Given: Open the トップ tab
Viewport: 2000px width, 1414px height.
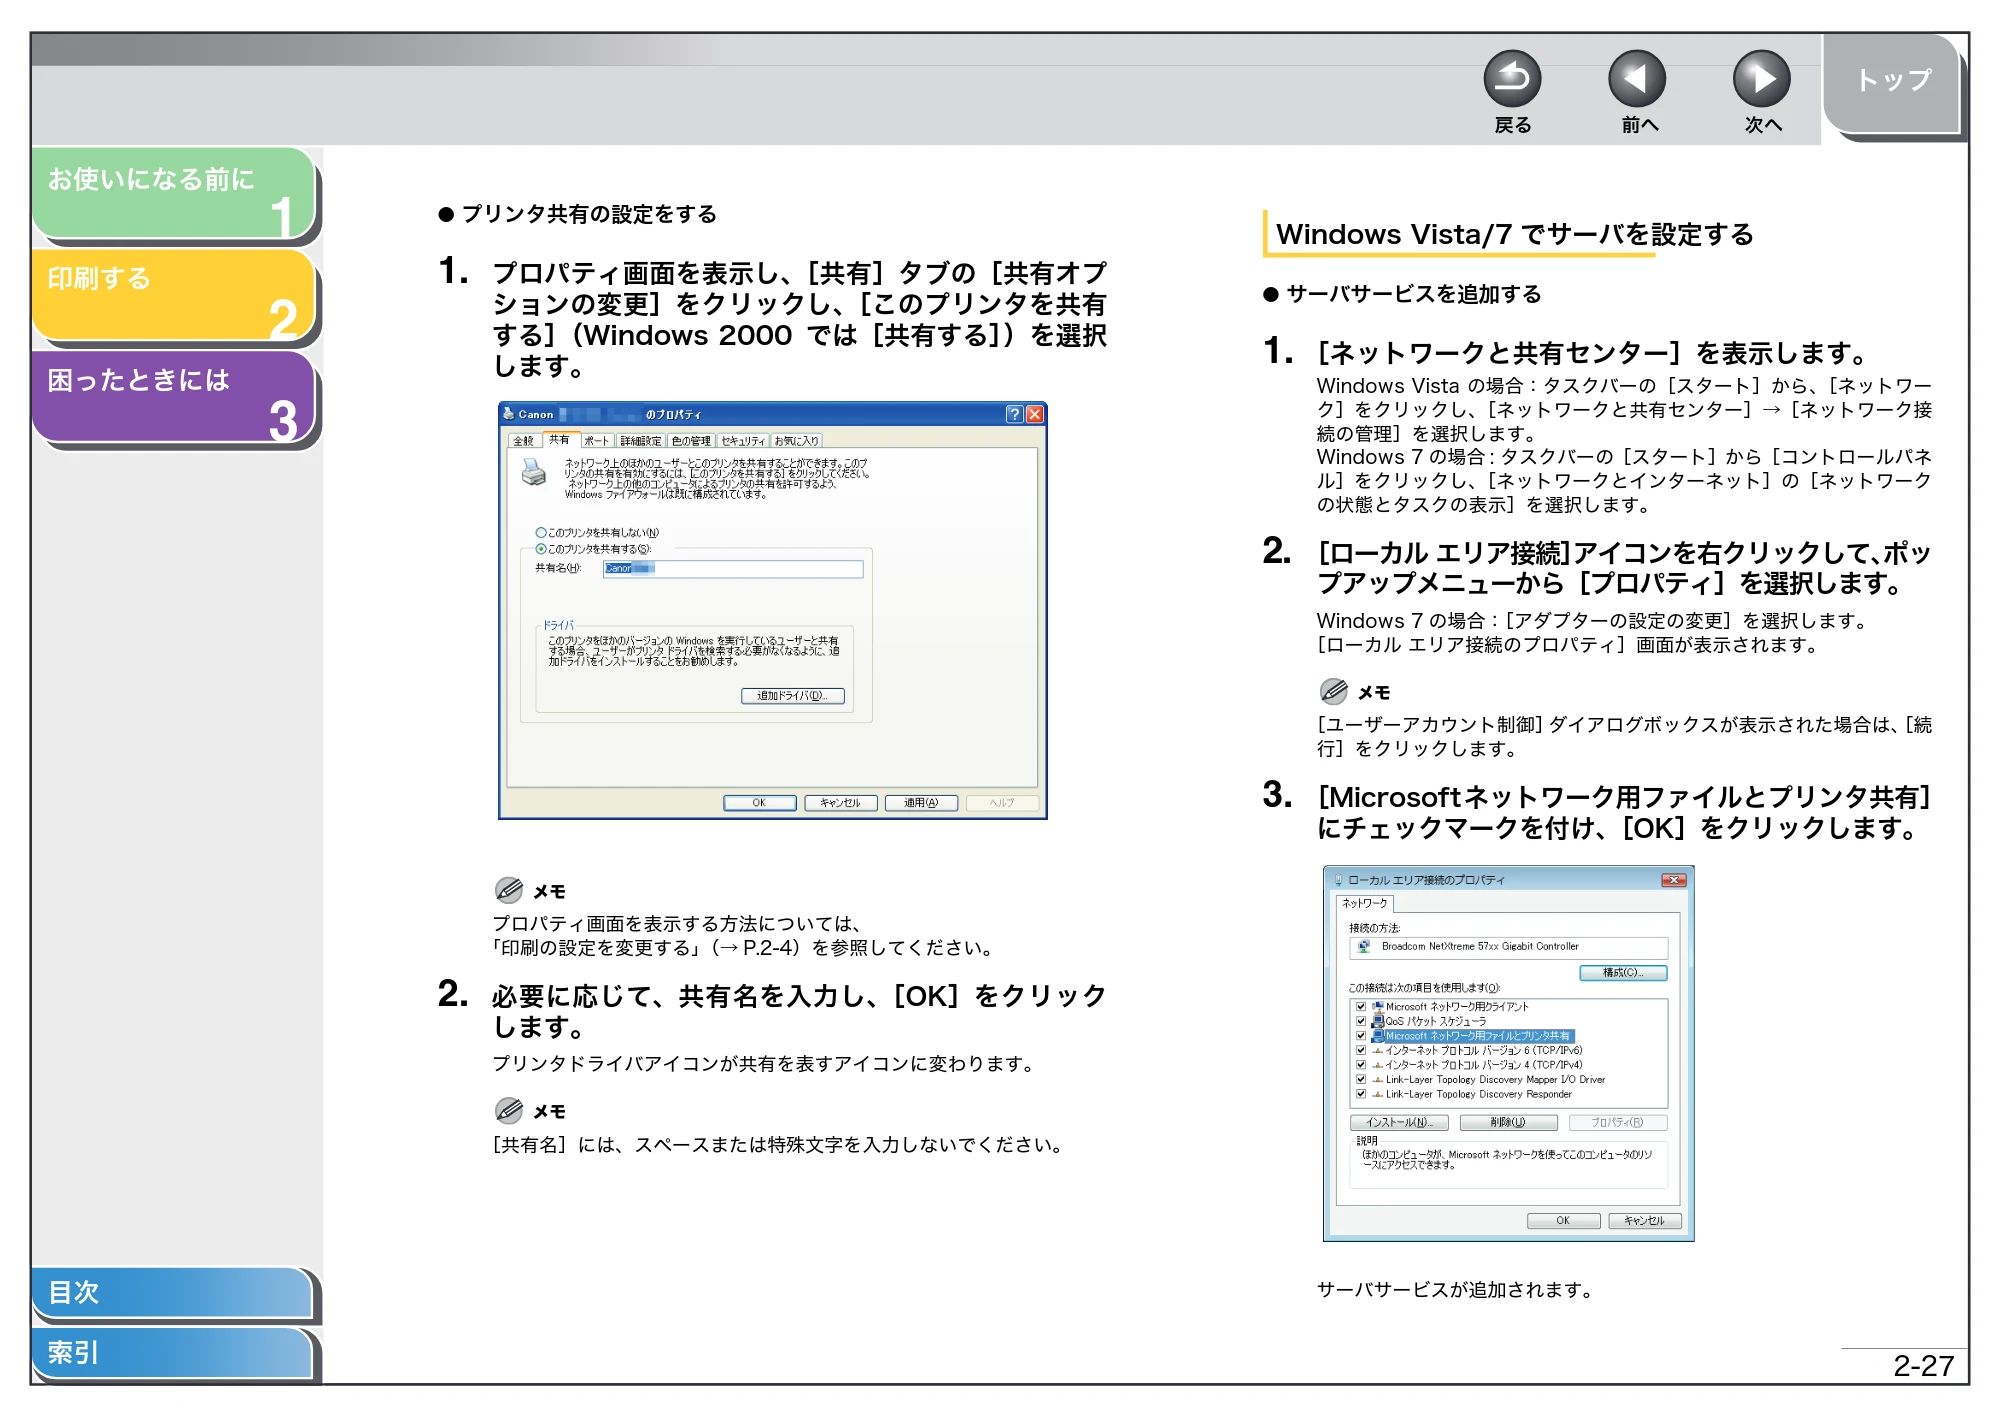Looking at the screenshot, I should coord(1892,82).
